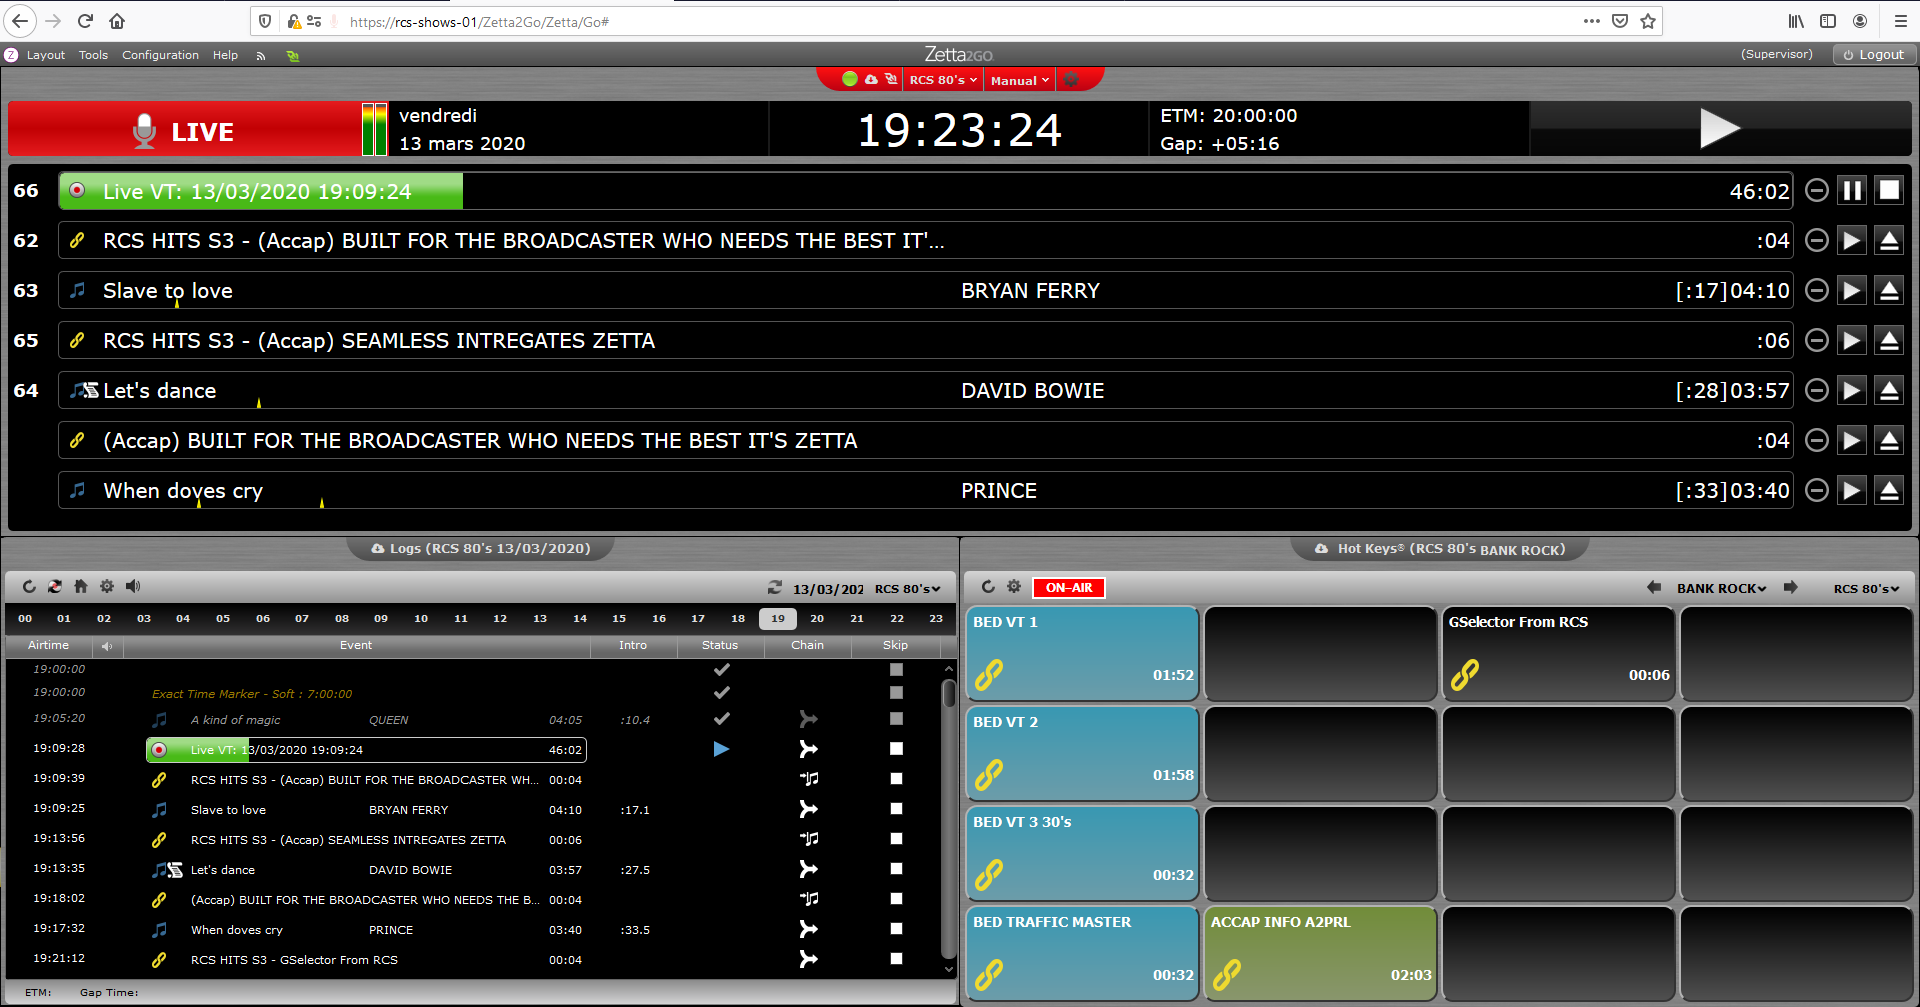Click the home icon in Logs toolbar
1920x1007 pixels.
click(x=81, y=587)
